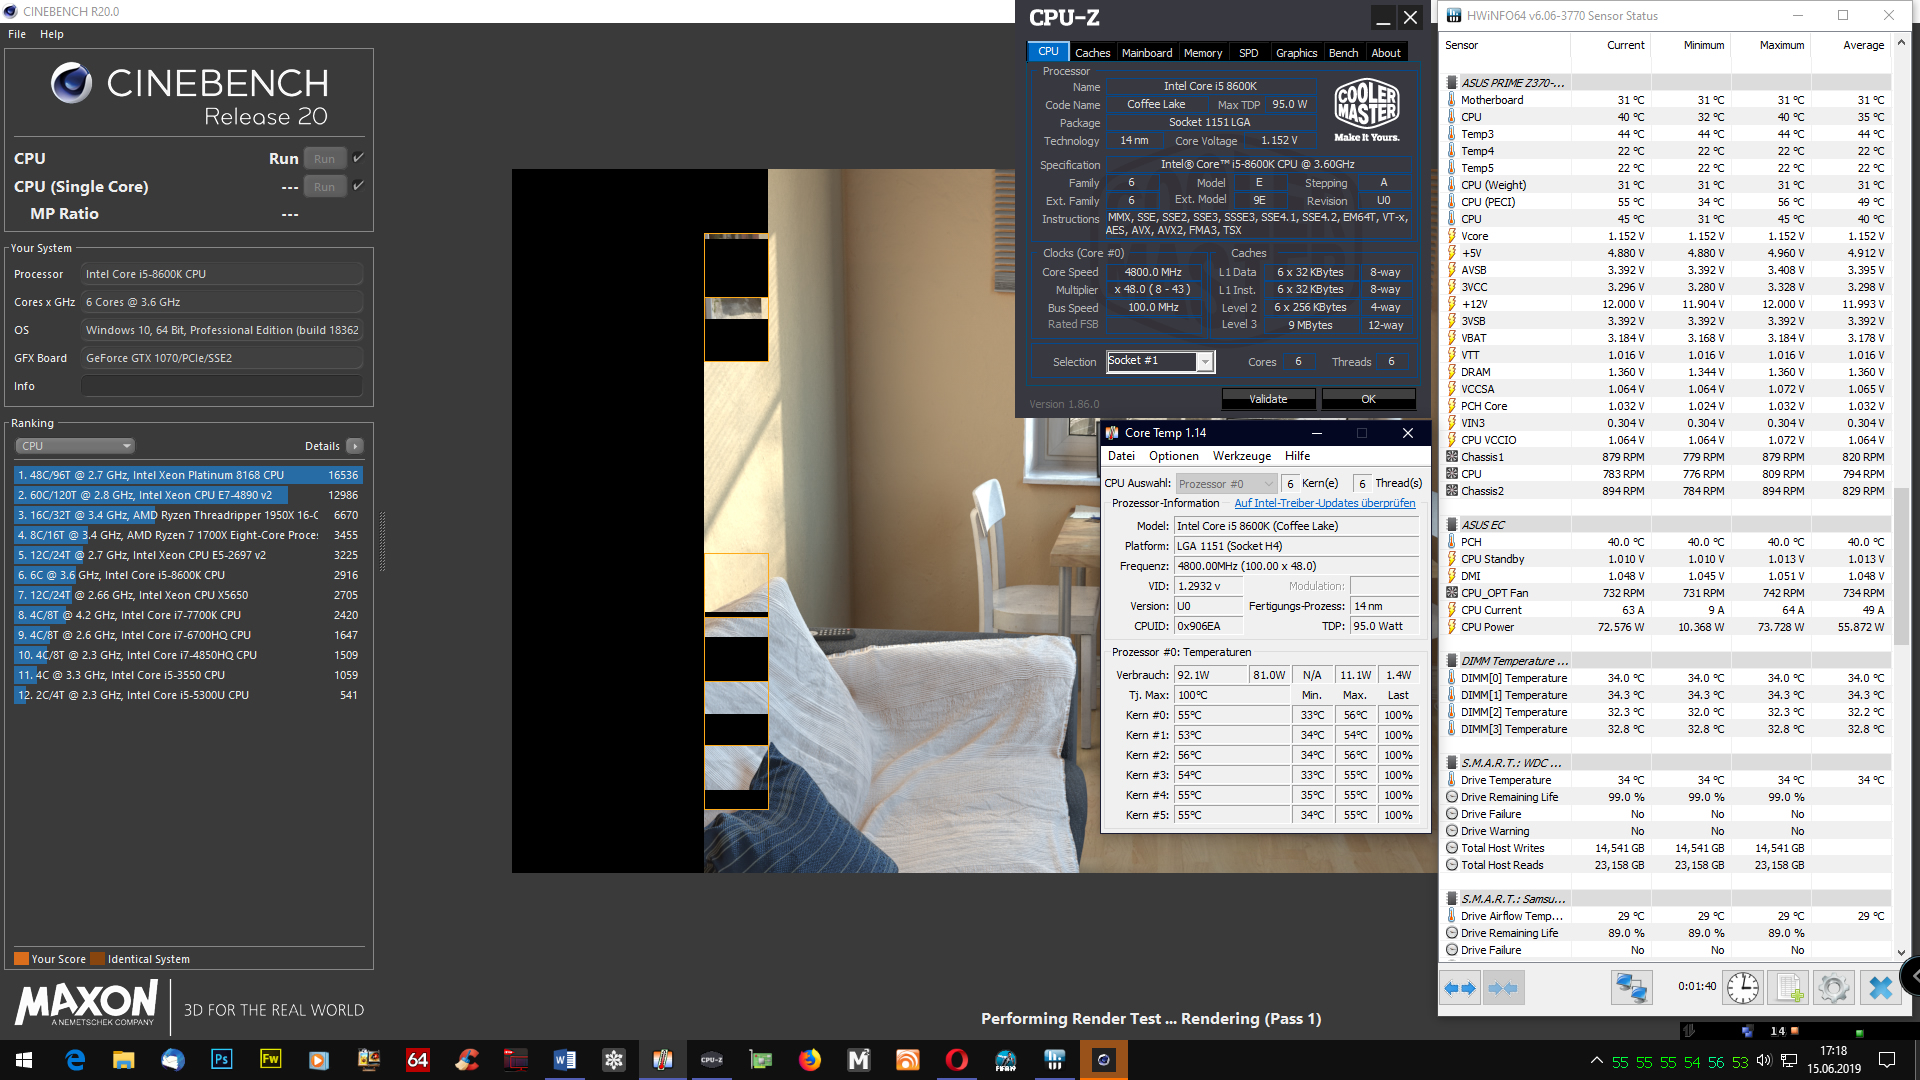Open HWiNFO settings gear icon
This screenshot has width=1920, height=1080.
1833,988
